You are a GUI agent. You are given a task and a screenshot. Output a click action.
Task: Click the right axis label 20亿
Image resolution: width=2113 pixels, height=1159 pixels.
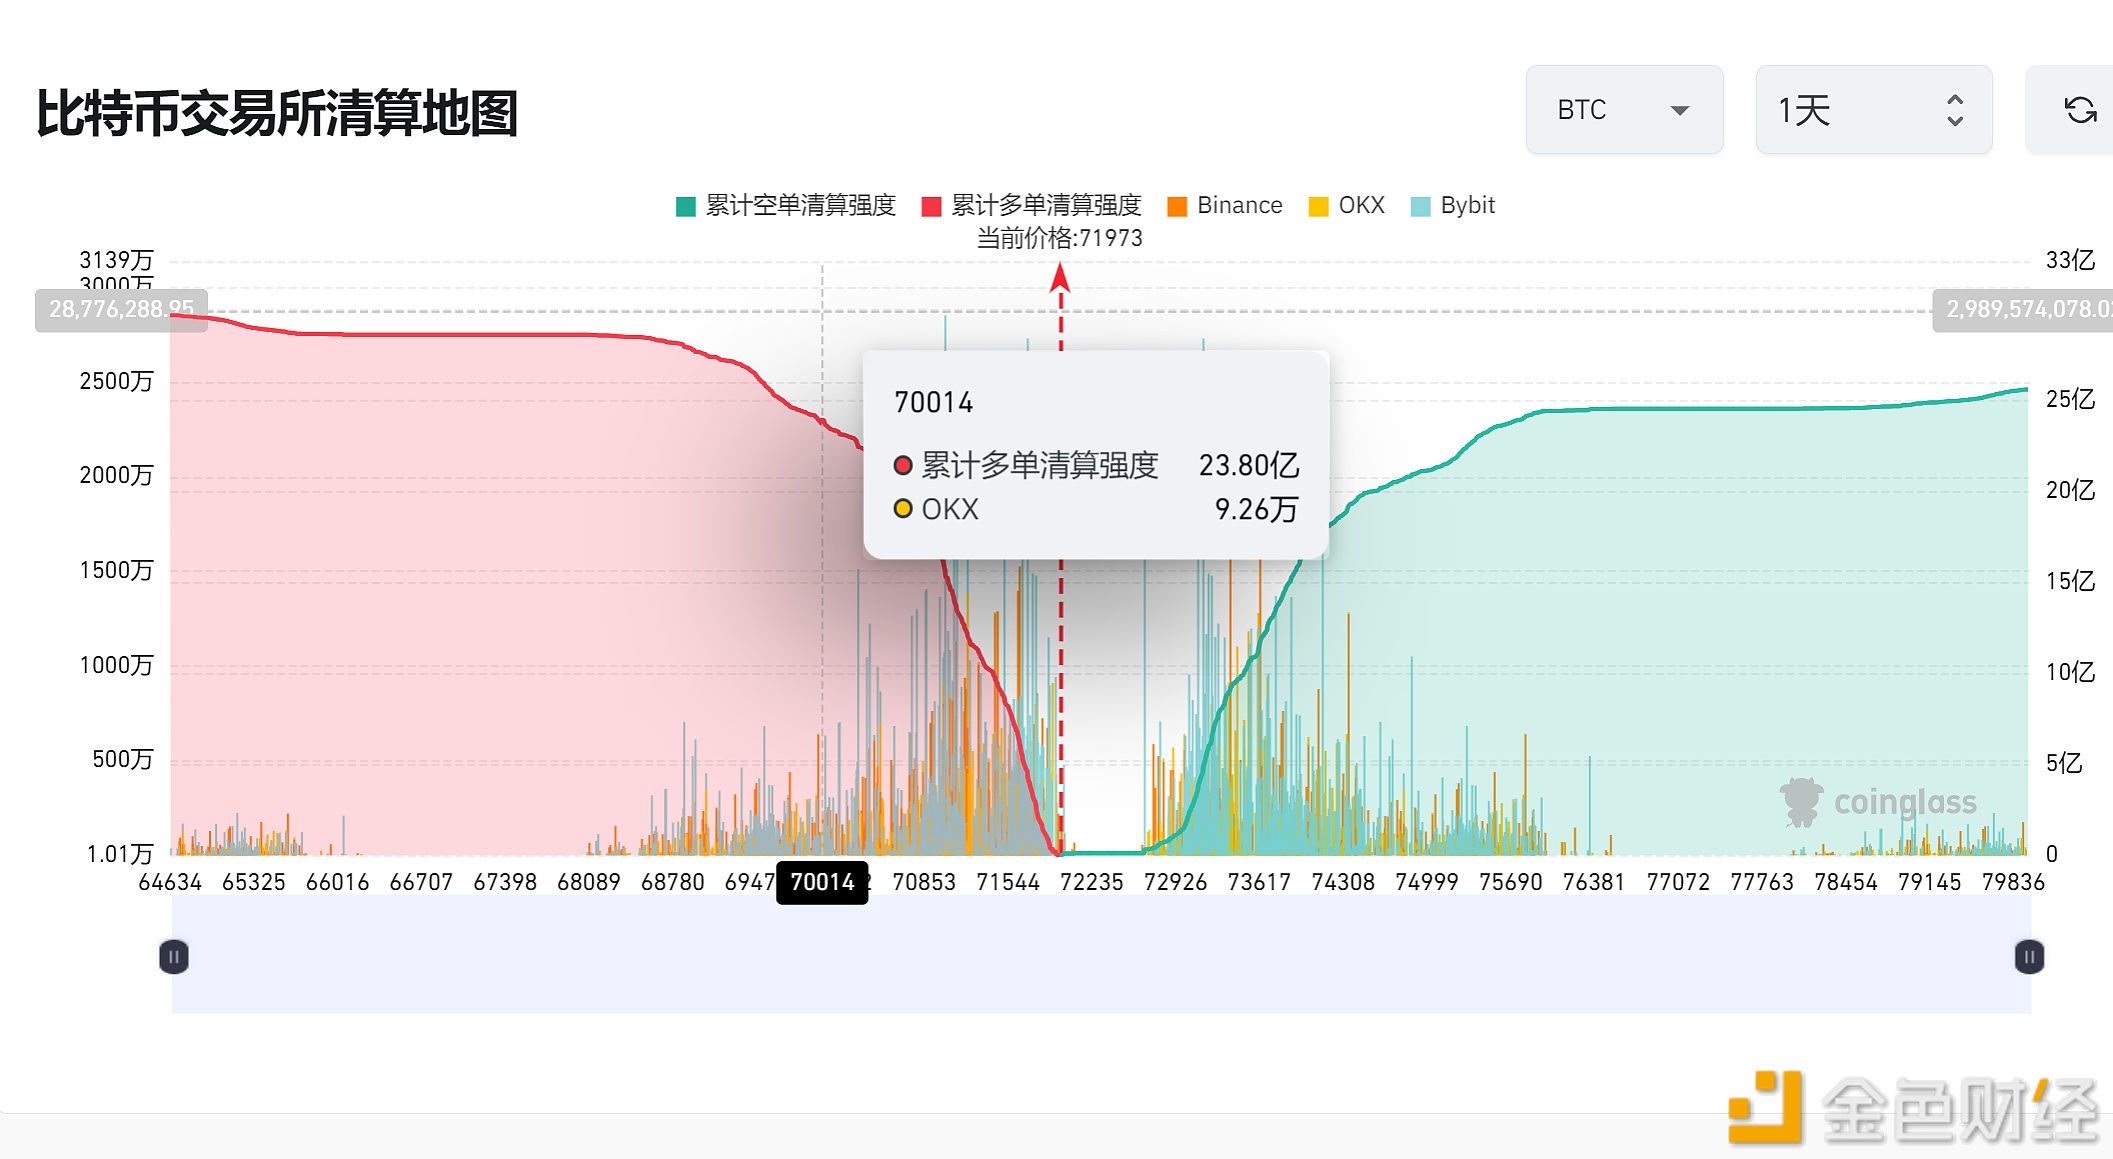pos(2070,490)
